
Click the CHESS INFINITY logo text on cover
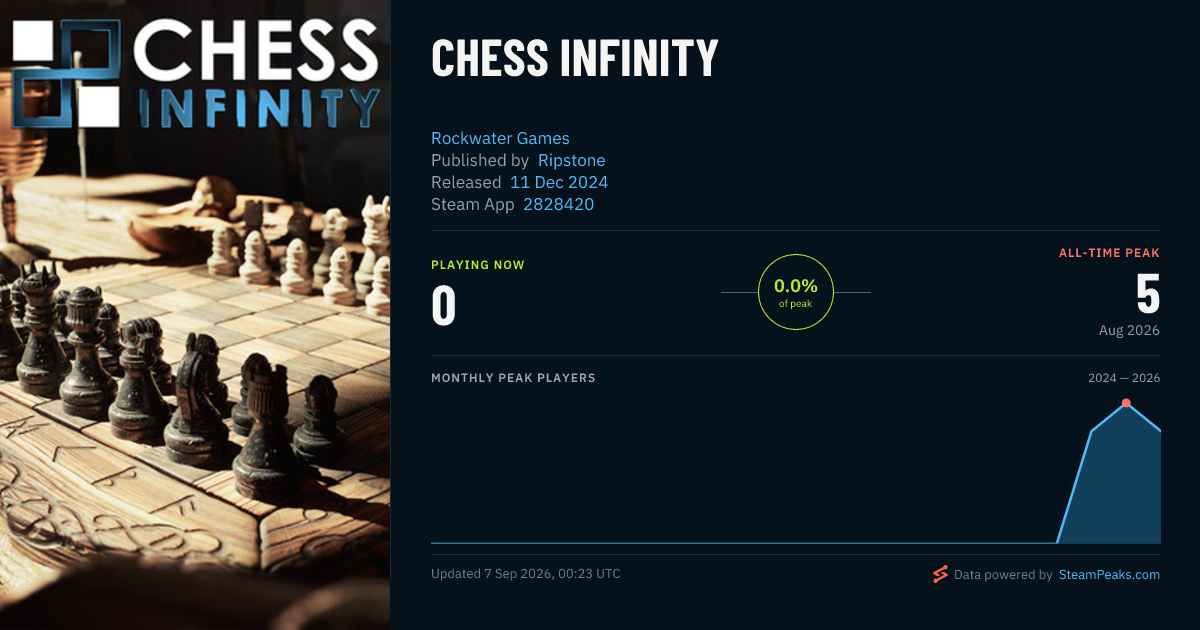pyautogui.click(x=256, y=75)
